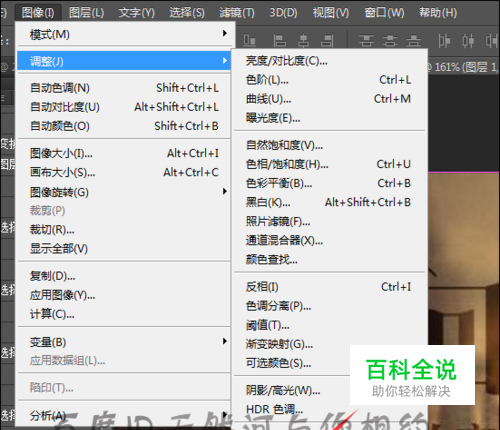Open 色阶(L) adjustment

tap(329, 80)
